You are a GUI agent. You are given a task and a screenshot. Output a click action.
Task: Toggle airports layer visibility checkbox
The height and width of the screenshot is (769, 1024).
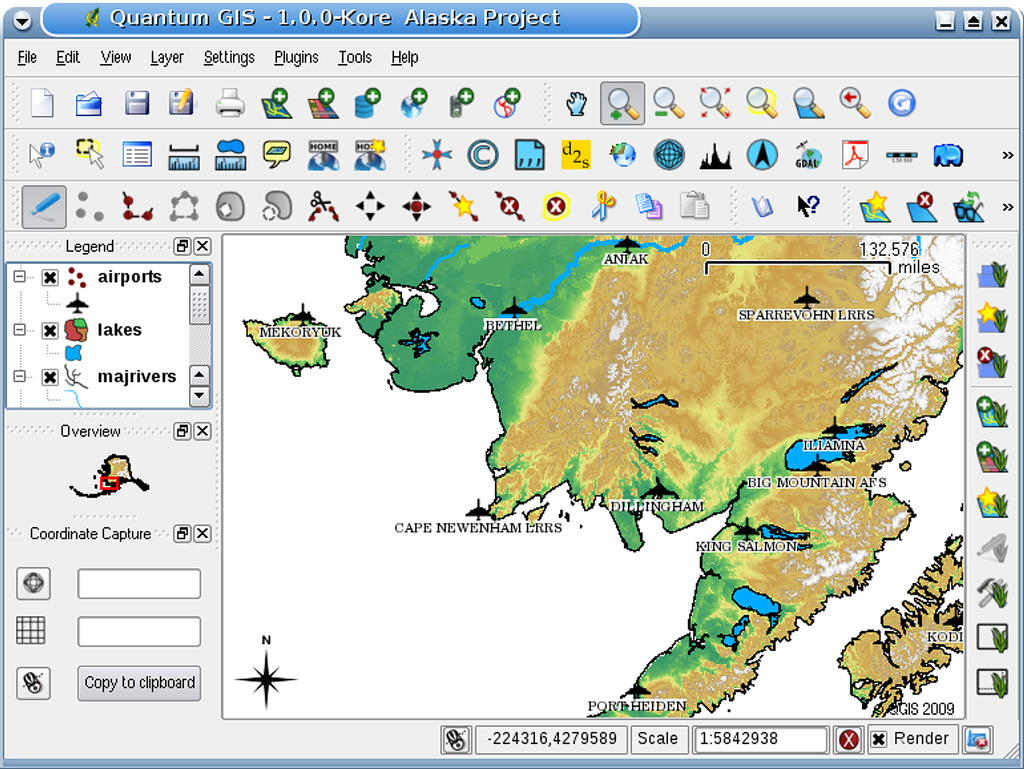(50, 277)
